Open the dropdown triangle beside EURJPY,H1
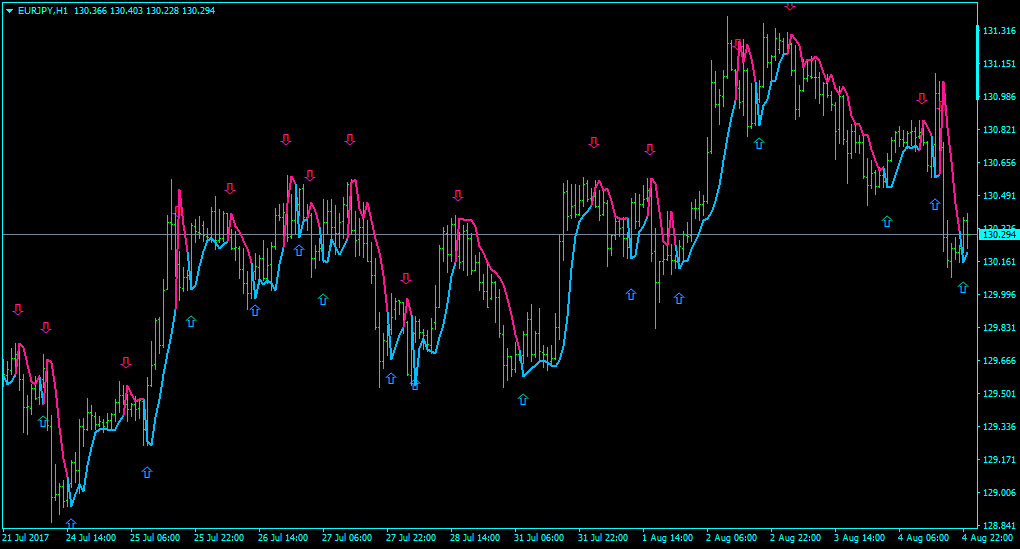Screen dimensions: 1020x549 (x=9, y=11)
